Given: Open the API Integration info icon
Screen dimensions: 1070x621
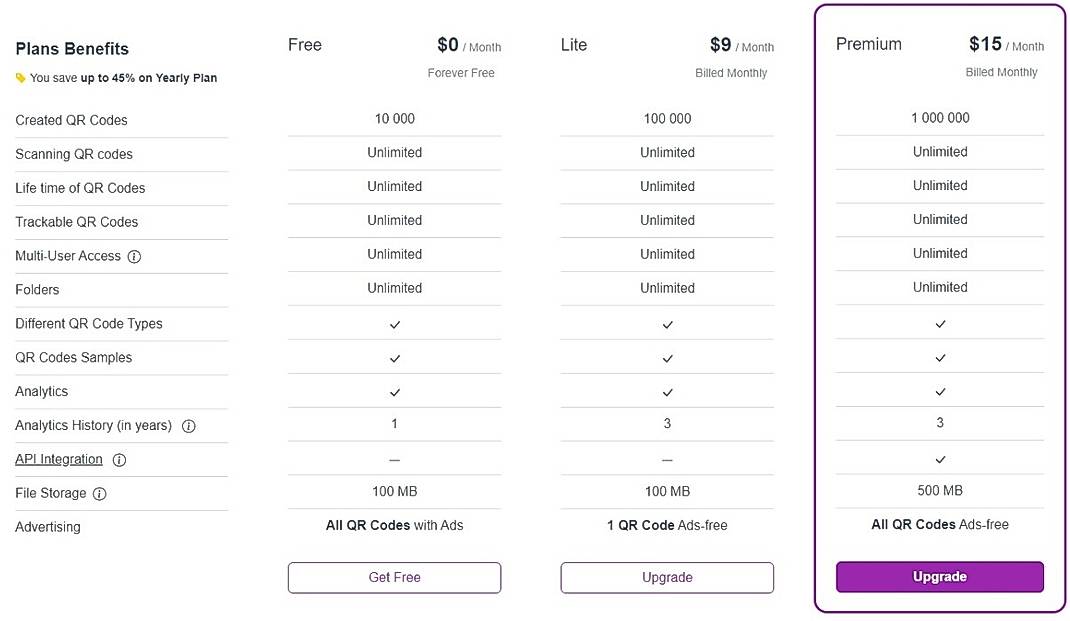Looking at the screenshot, I should tap(117, 459).
